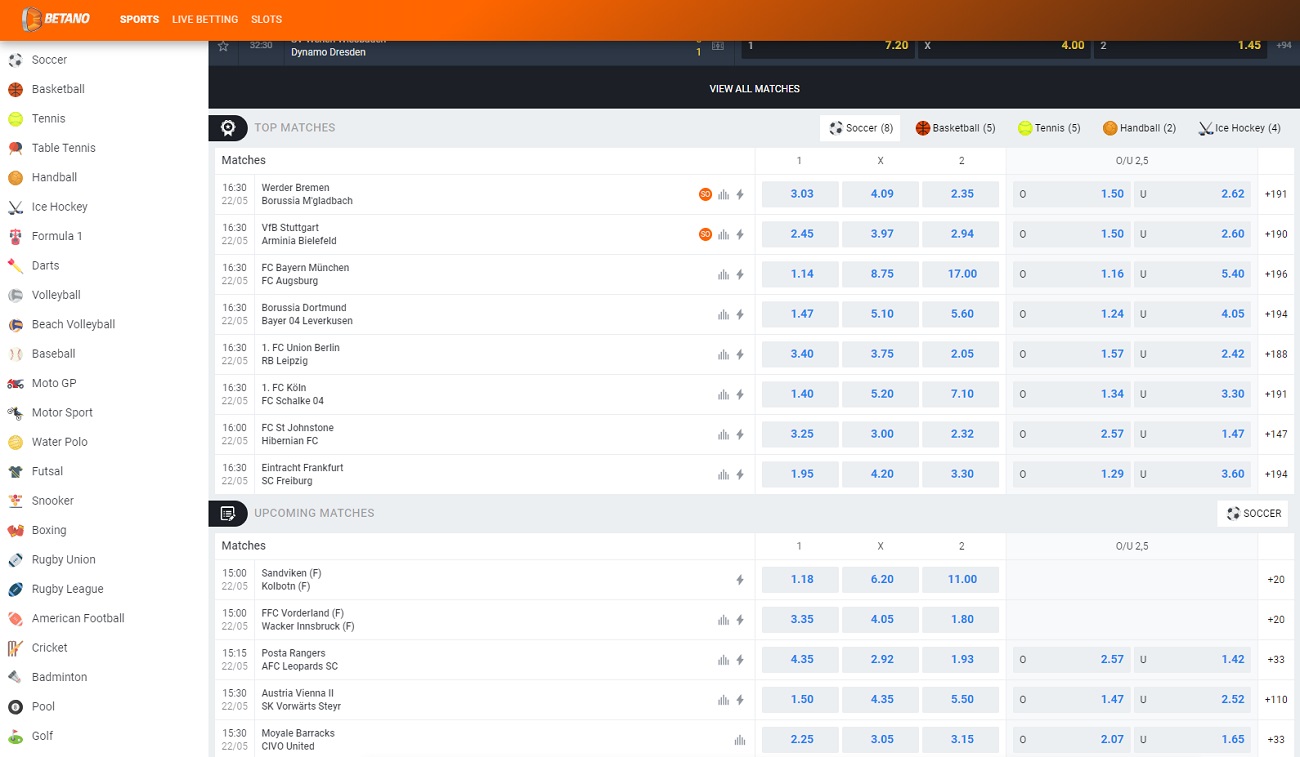Open stats icon for Werder Bremen match

click(723, 195)
